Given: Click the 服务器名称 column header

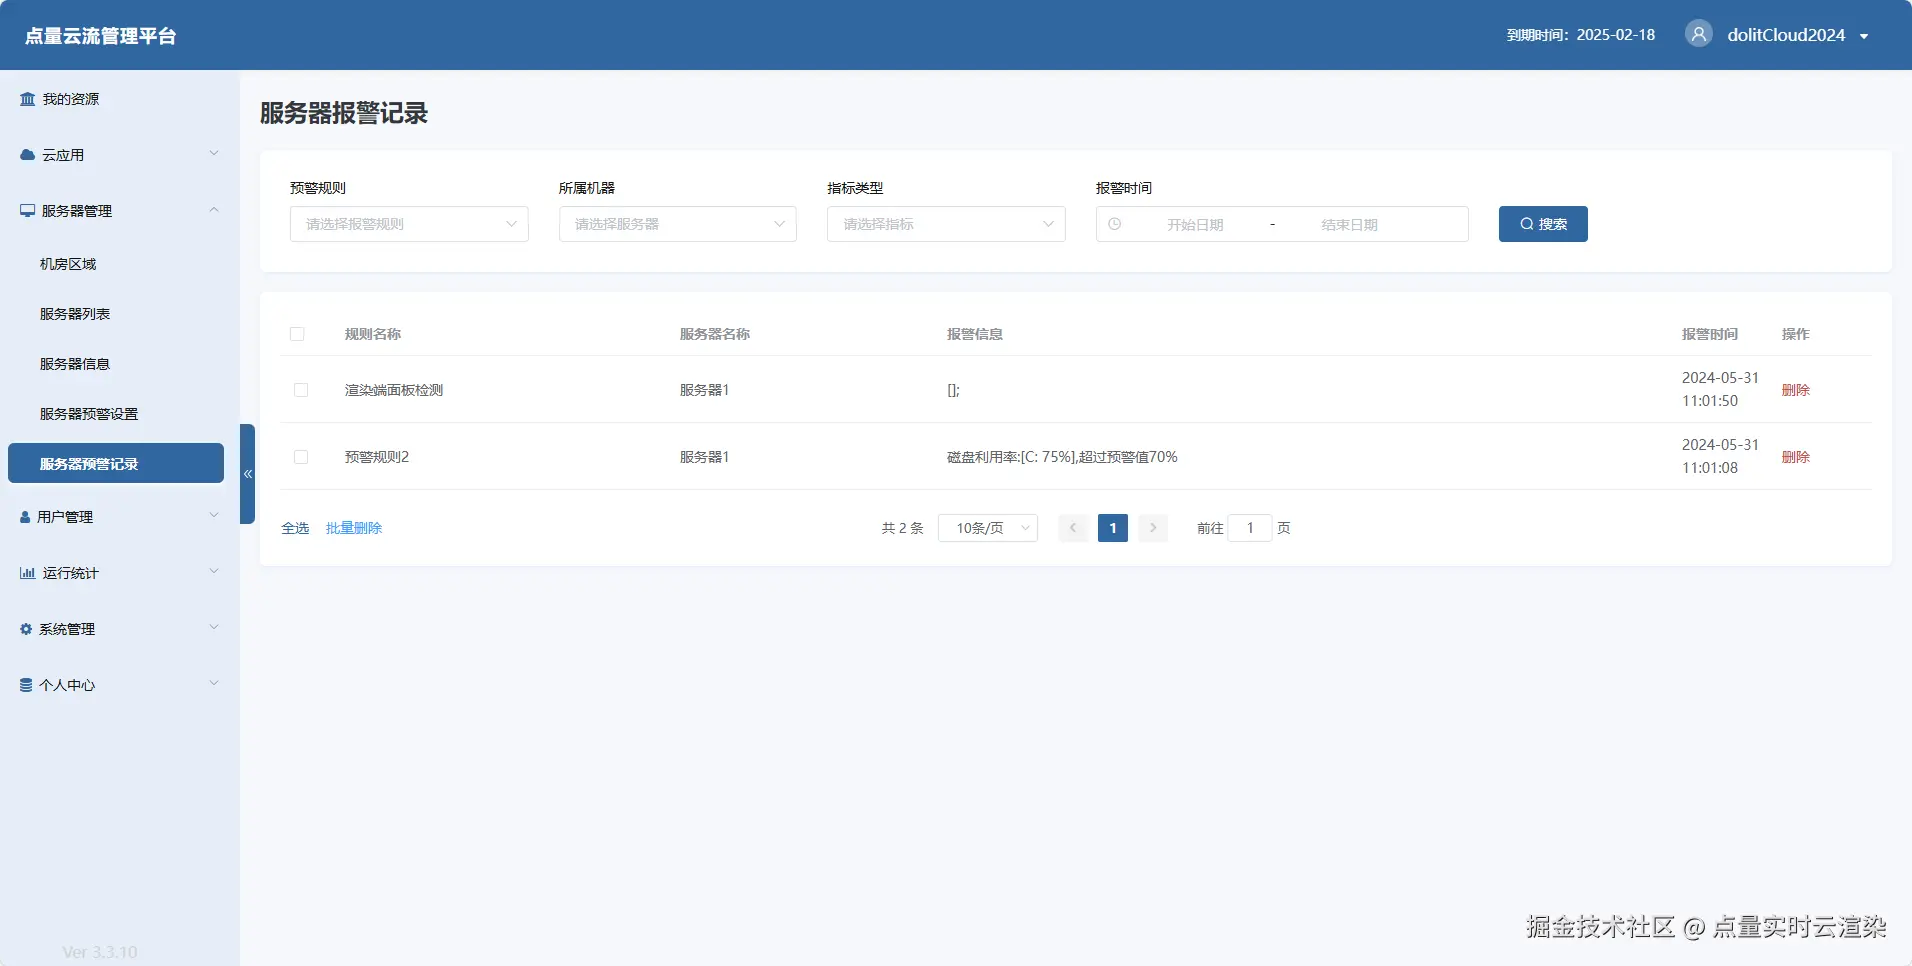Looking at the screenshot, I should [x=715, y=334].
